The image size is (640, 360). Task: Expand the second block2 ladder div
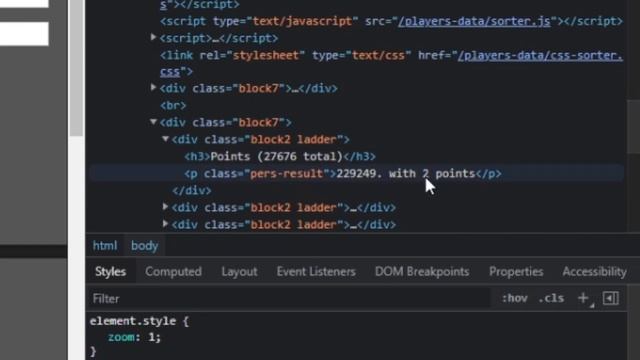pyautogui.click(x=165, y=207)
